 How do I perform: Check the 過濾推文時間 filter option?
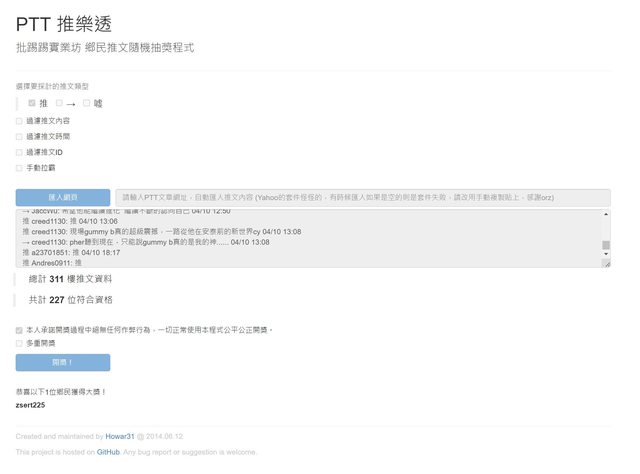[19, 136]
